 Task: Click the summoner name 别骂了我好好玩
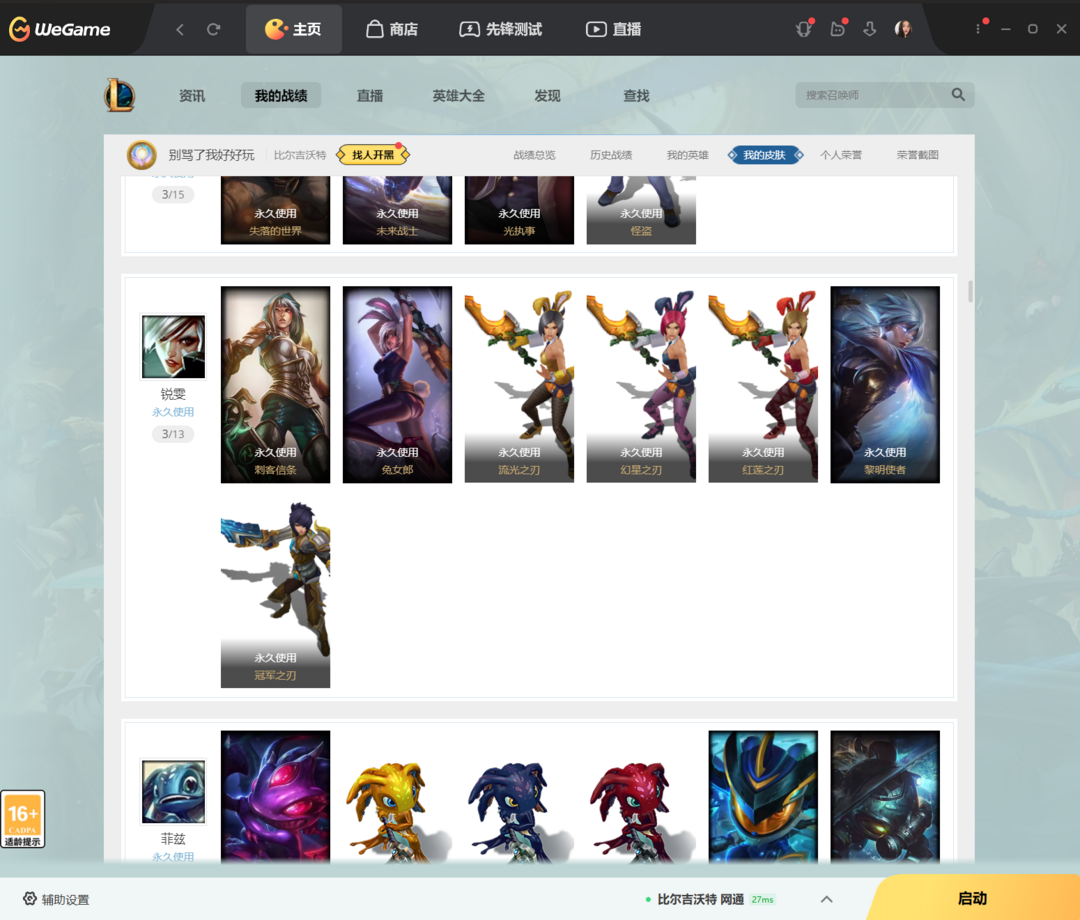[211, 155]
